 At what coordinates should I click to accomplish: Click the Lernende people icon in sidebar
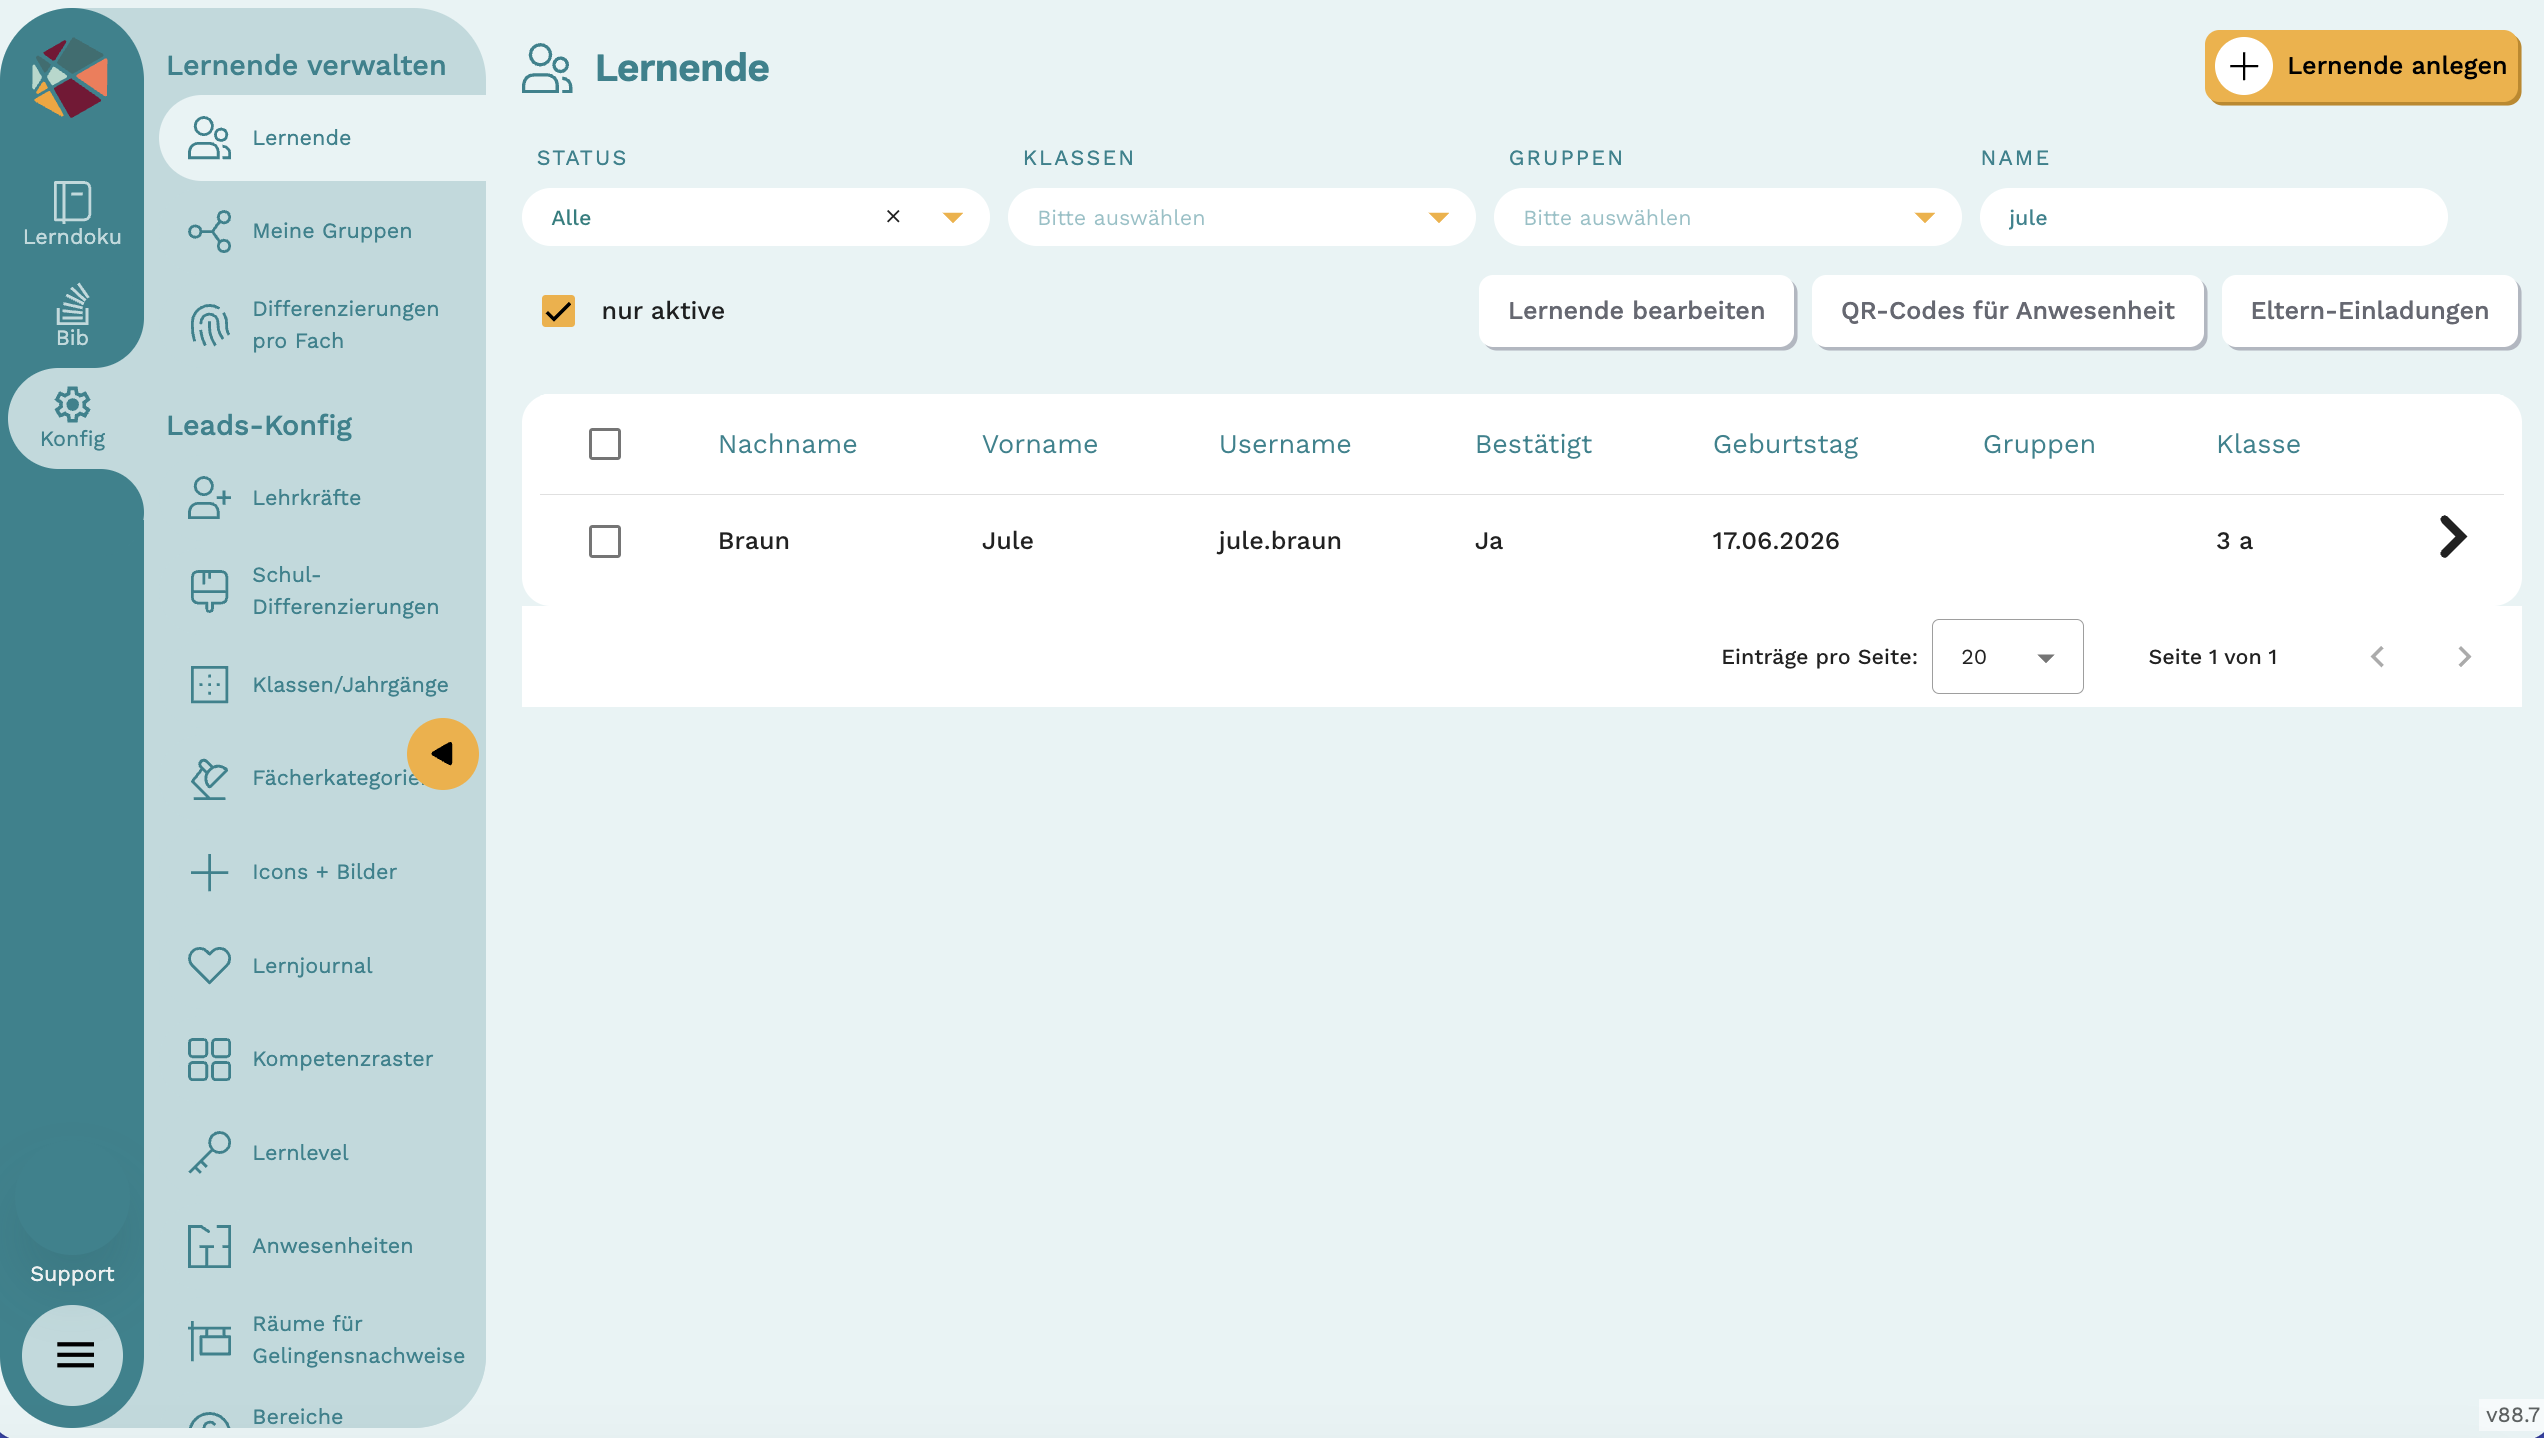(x=209, y=138)
